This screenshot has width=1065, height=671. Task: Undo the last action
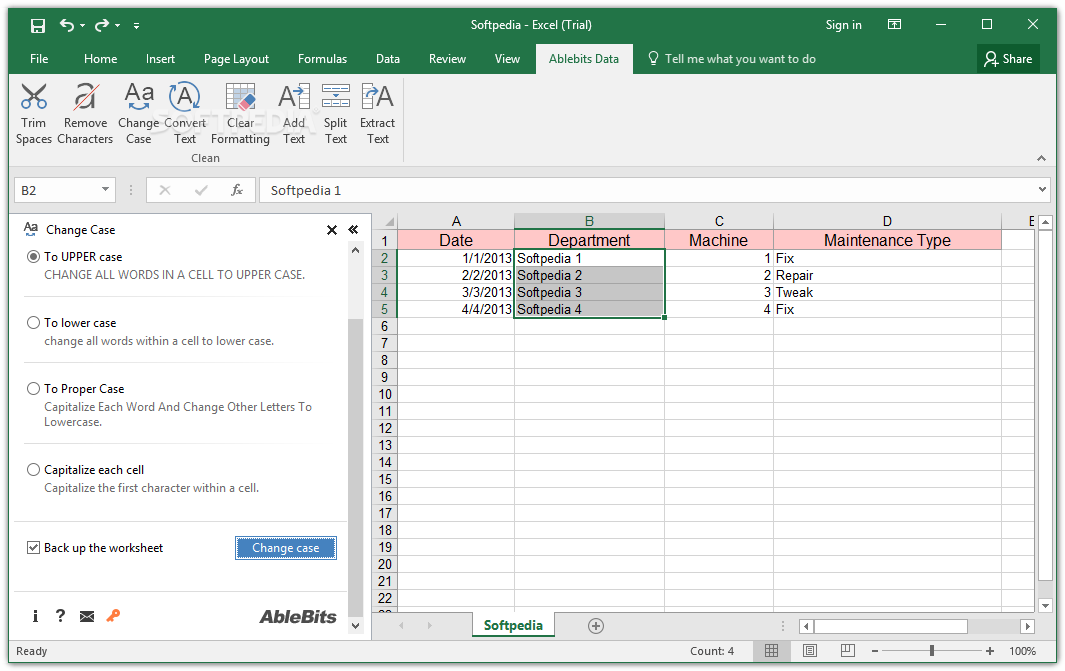pyautogui.click(x=67, y=25)
